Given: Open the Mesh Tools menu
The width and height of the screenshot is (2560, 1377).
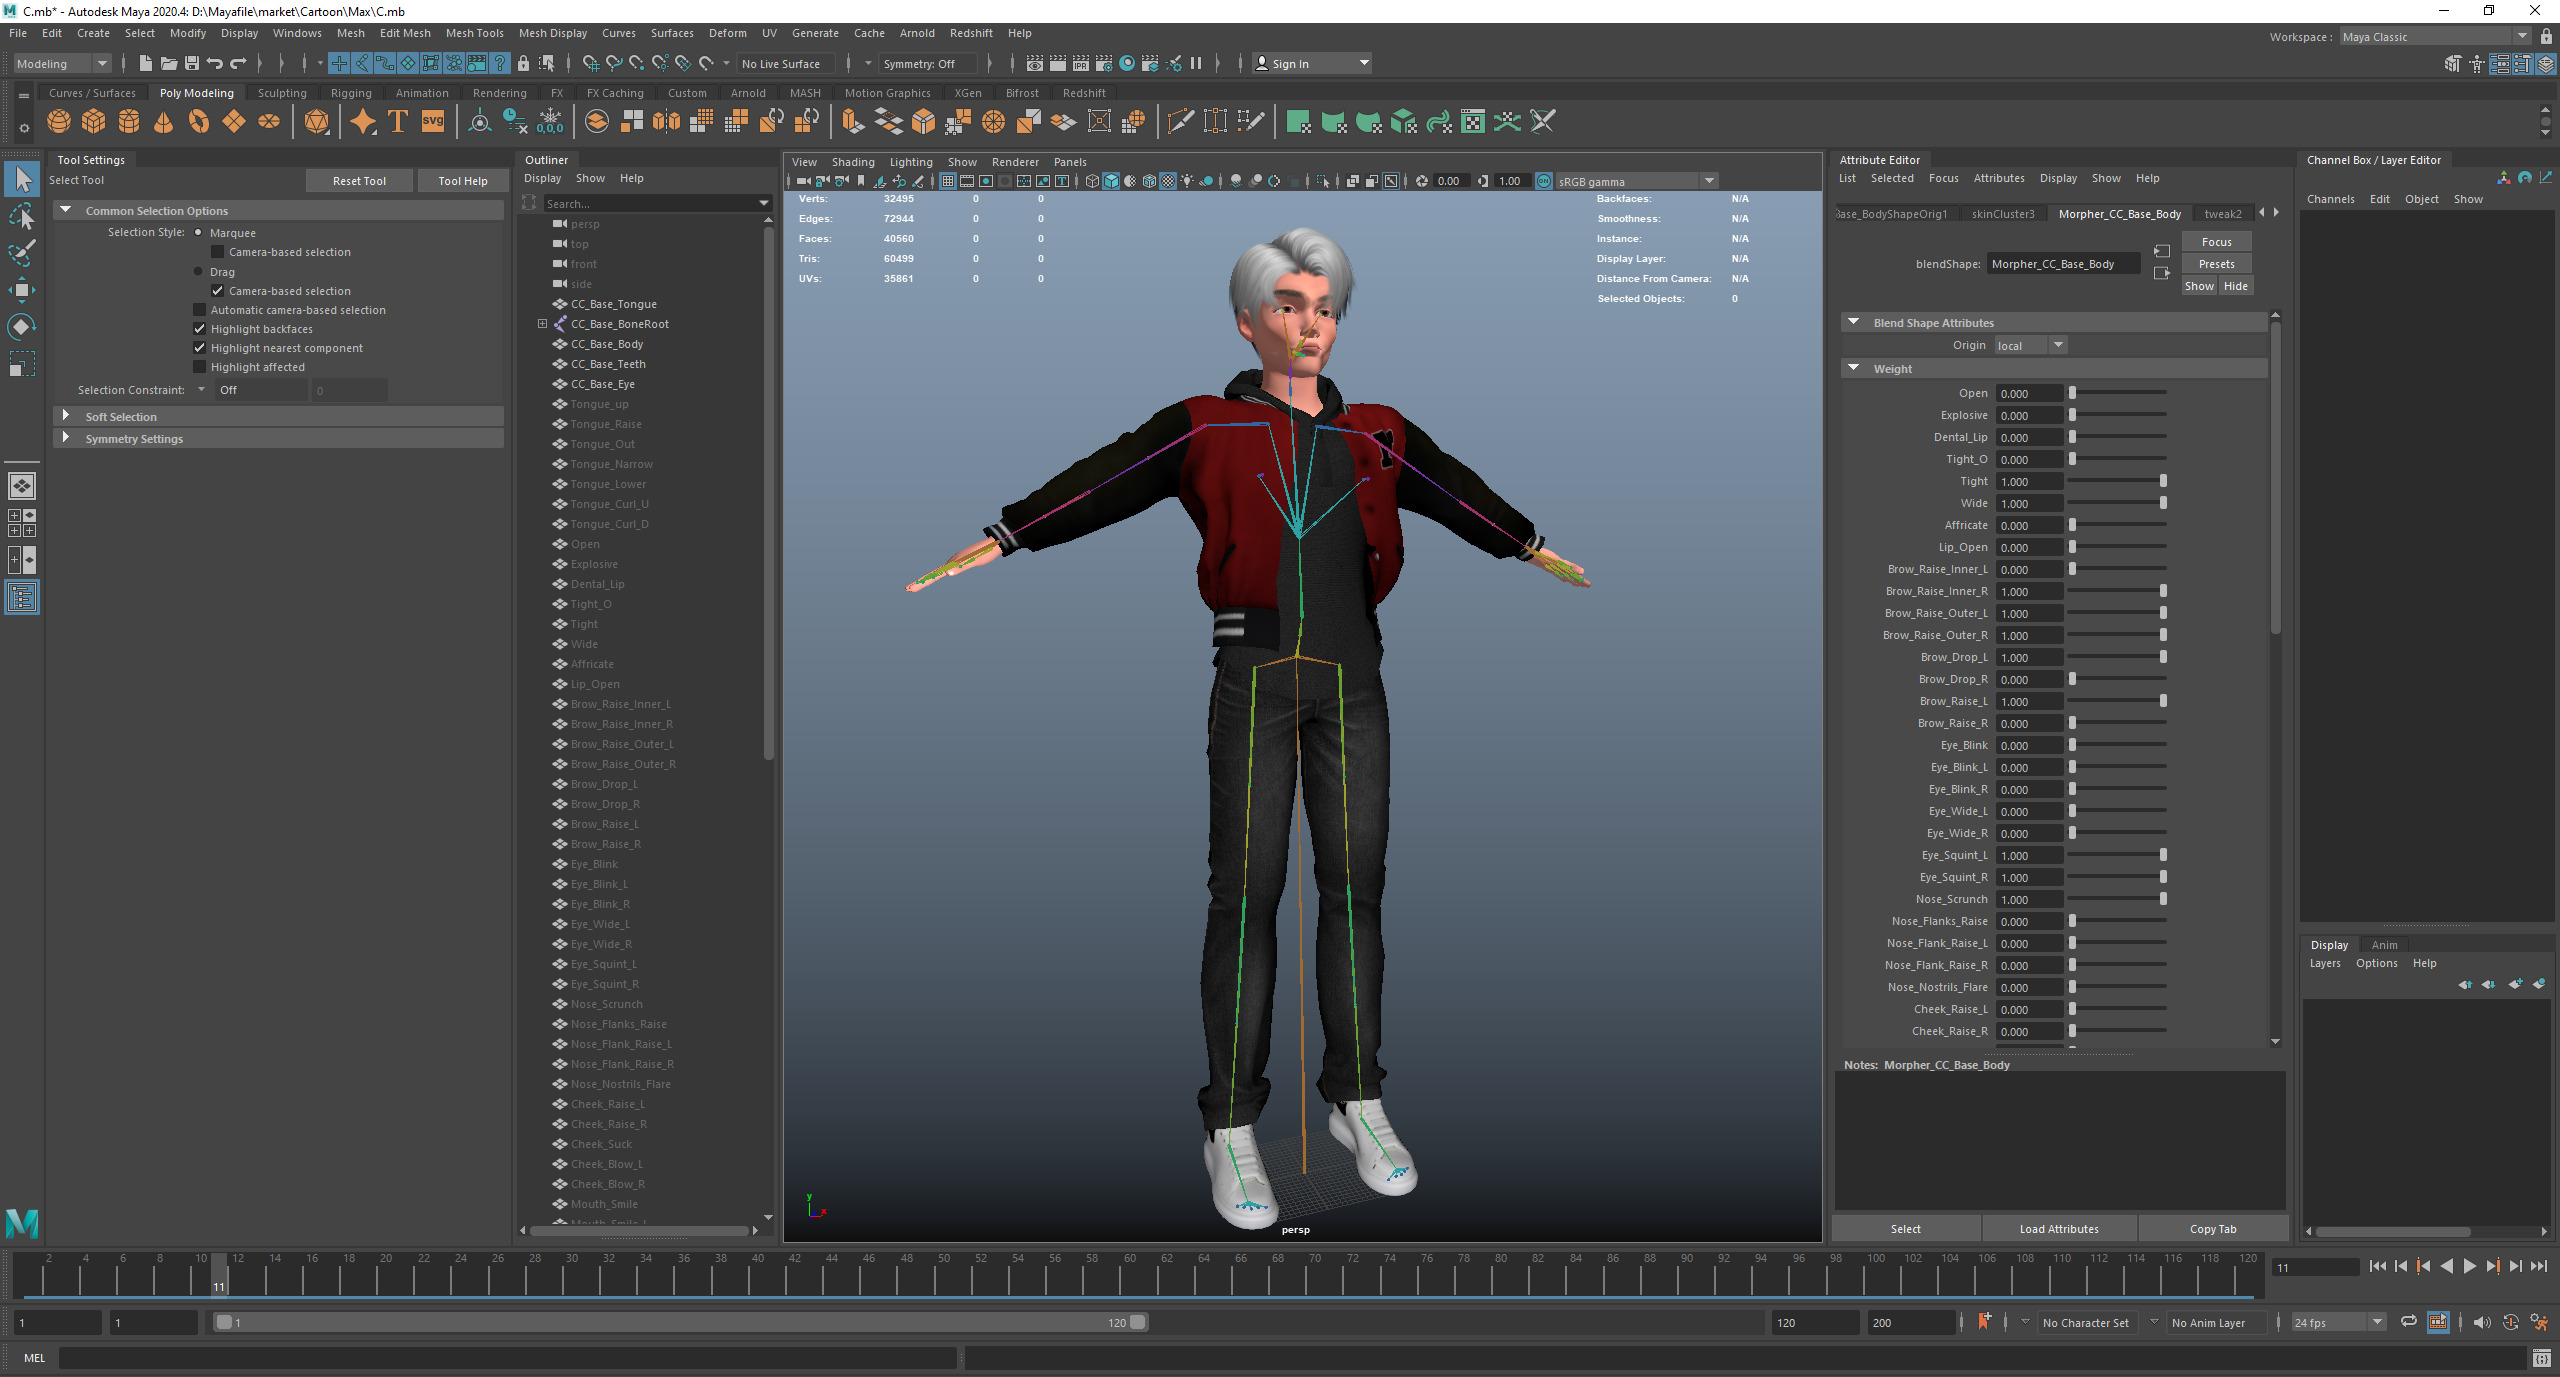Looking at the screenshot, I should pyautogui.click(x=474, y=33).
